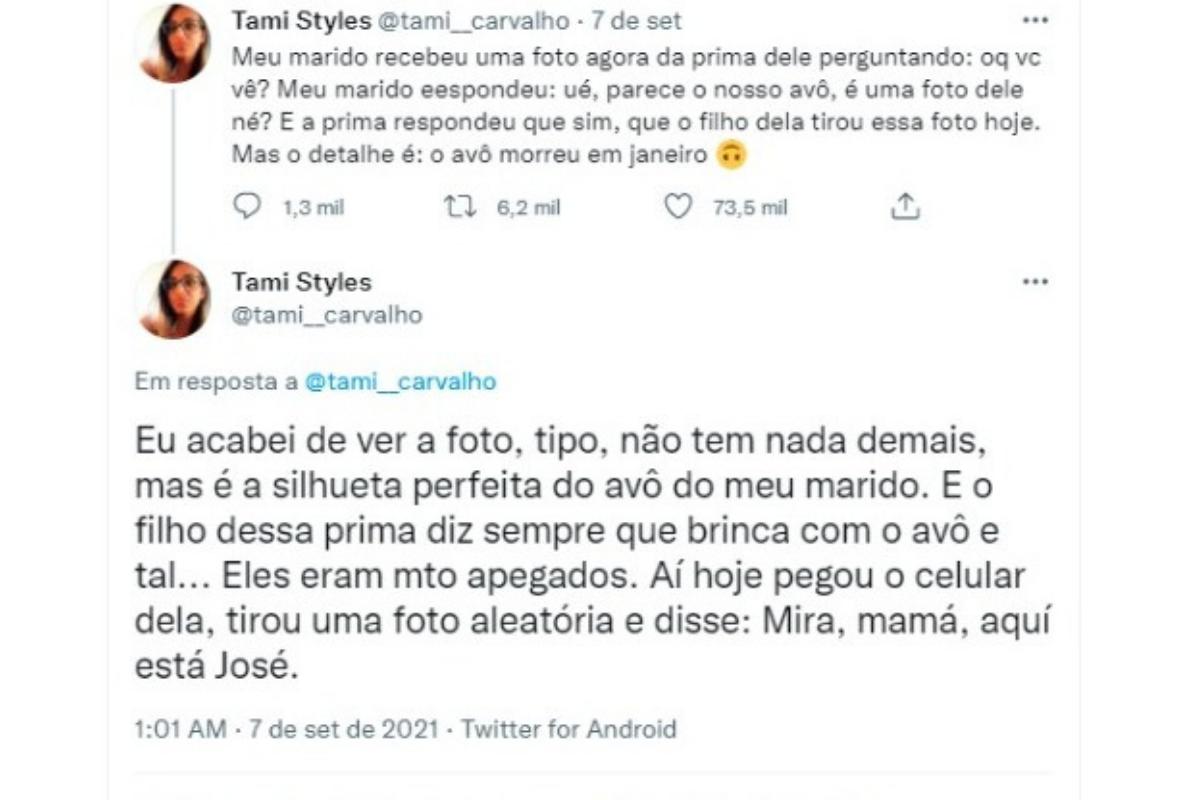The width and height of the screenshot is (1200, 800).
Task: Click the reply speech bubble icon
Action: (x=246, y=207)
